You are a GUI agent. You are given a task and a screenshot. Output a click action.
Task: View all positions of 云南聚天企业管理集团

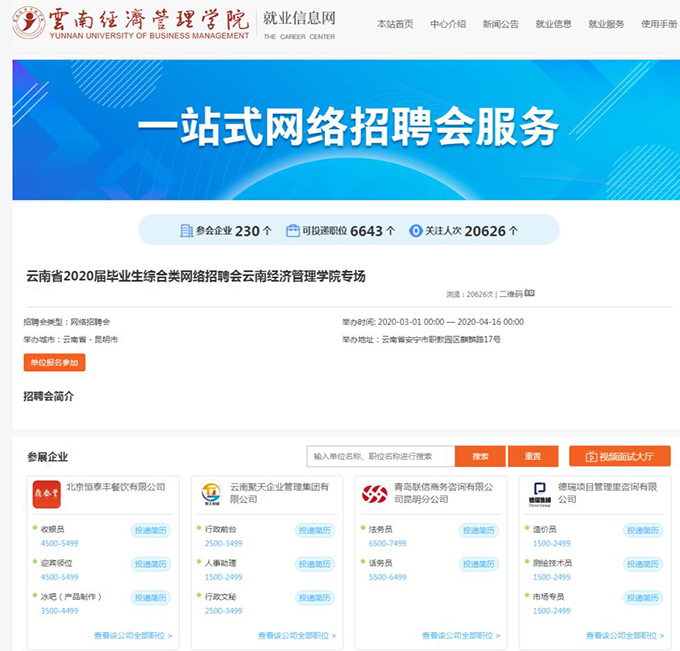(x=297, y=636)
